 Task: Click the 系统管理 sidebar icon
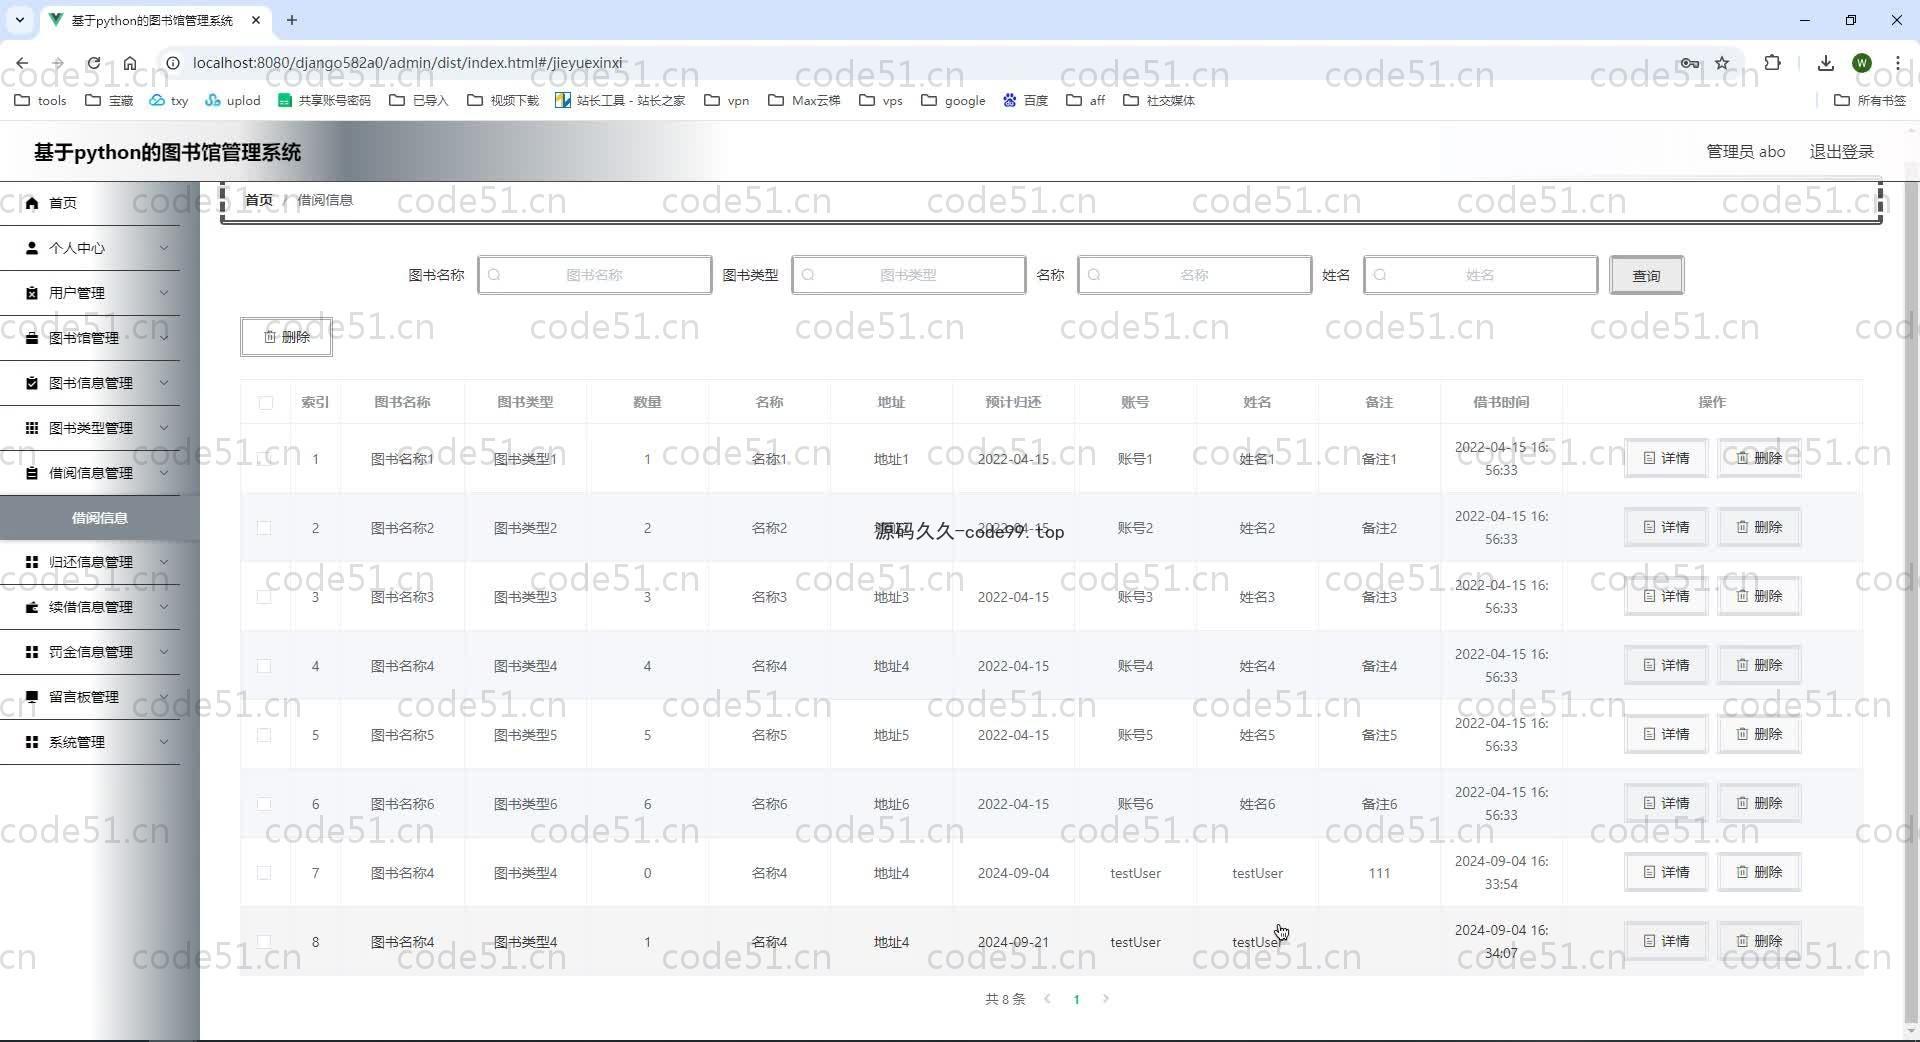pyautogui.click(x=32, y=742)
